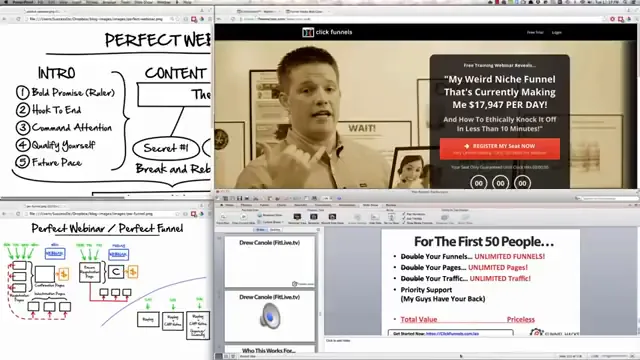Open the Login link on ClickFunnels
640x360 pixels.
(557, 32)
